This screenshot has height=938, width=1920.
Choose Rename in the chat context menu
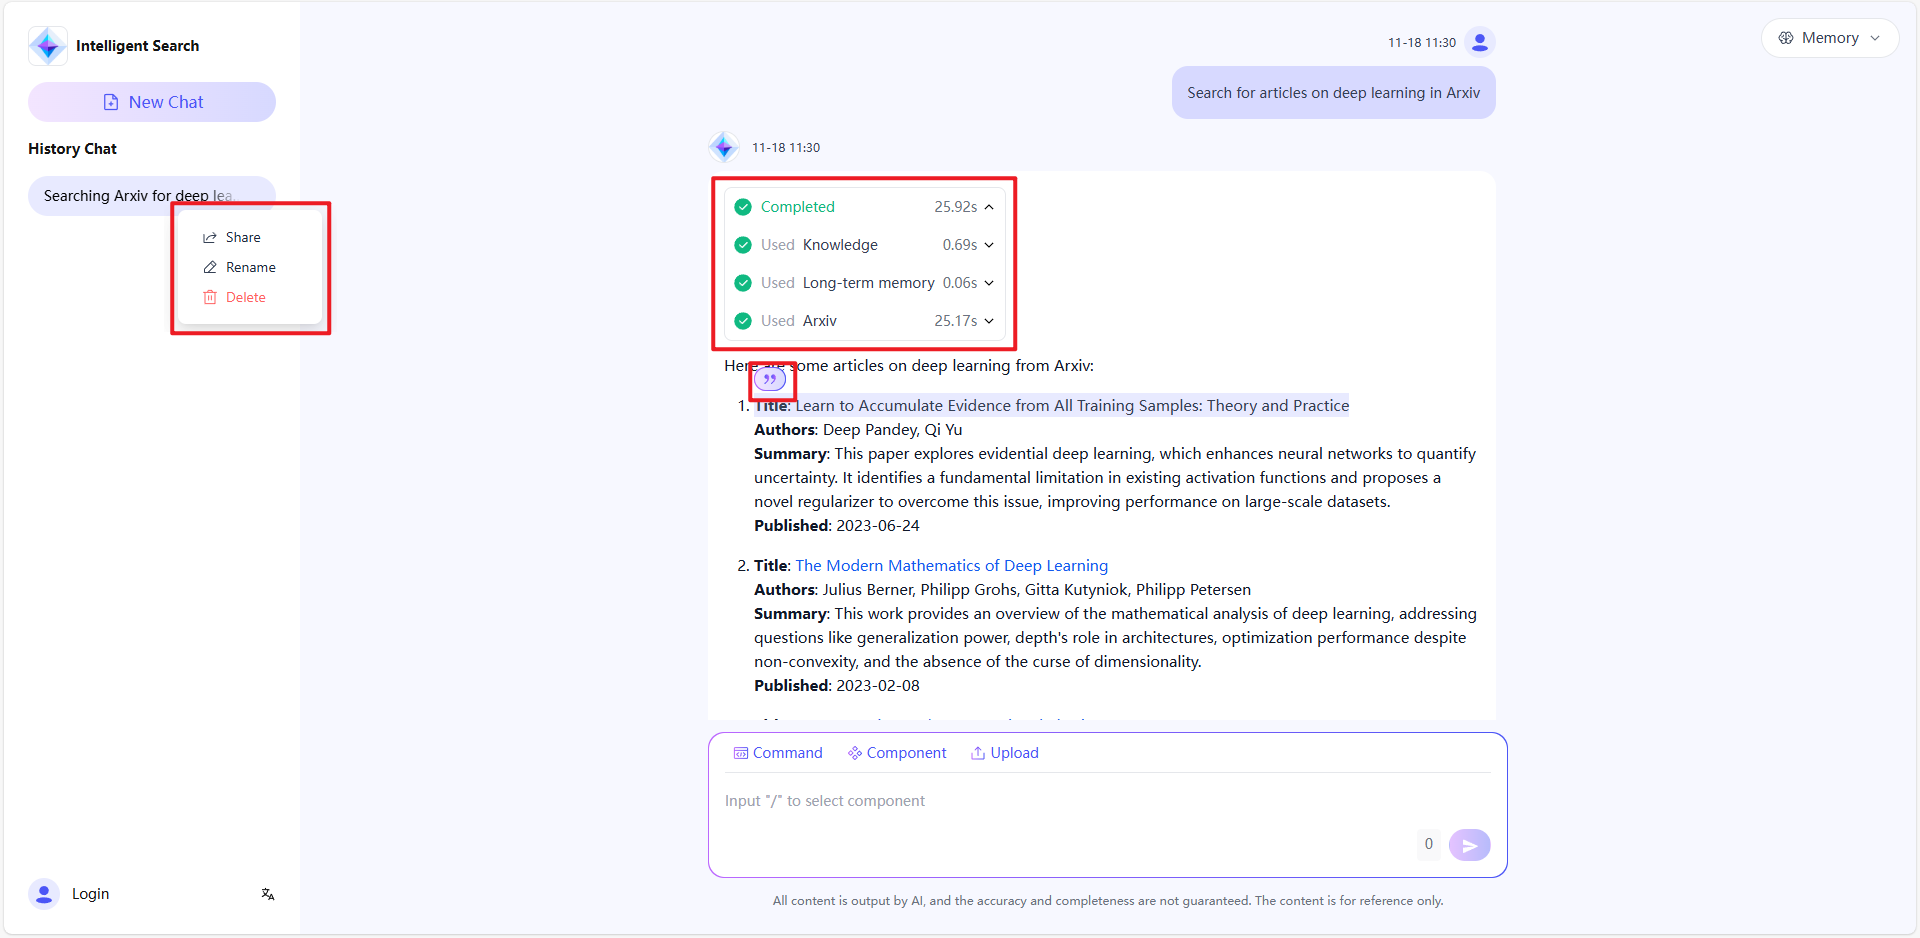coord(250,267)
